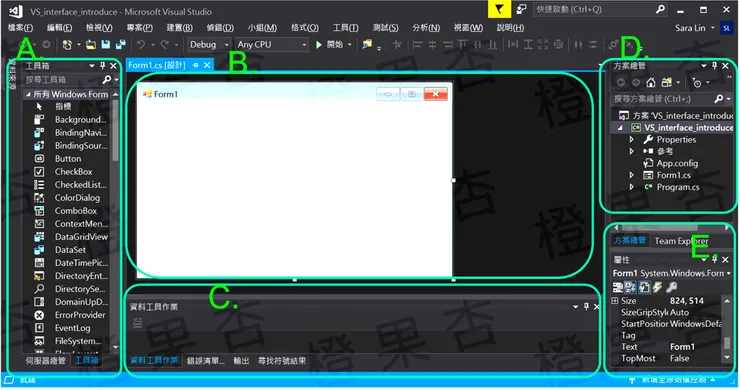This screenshot has height=390, width=740.
Task: Click the single-disk Save toolbar icon
Action: click(106, 44)
